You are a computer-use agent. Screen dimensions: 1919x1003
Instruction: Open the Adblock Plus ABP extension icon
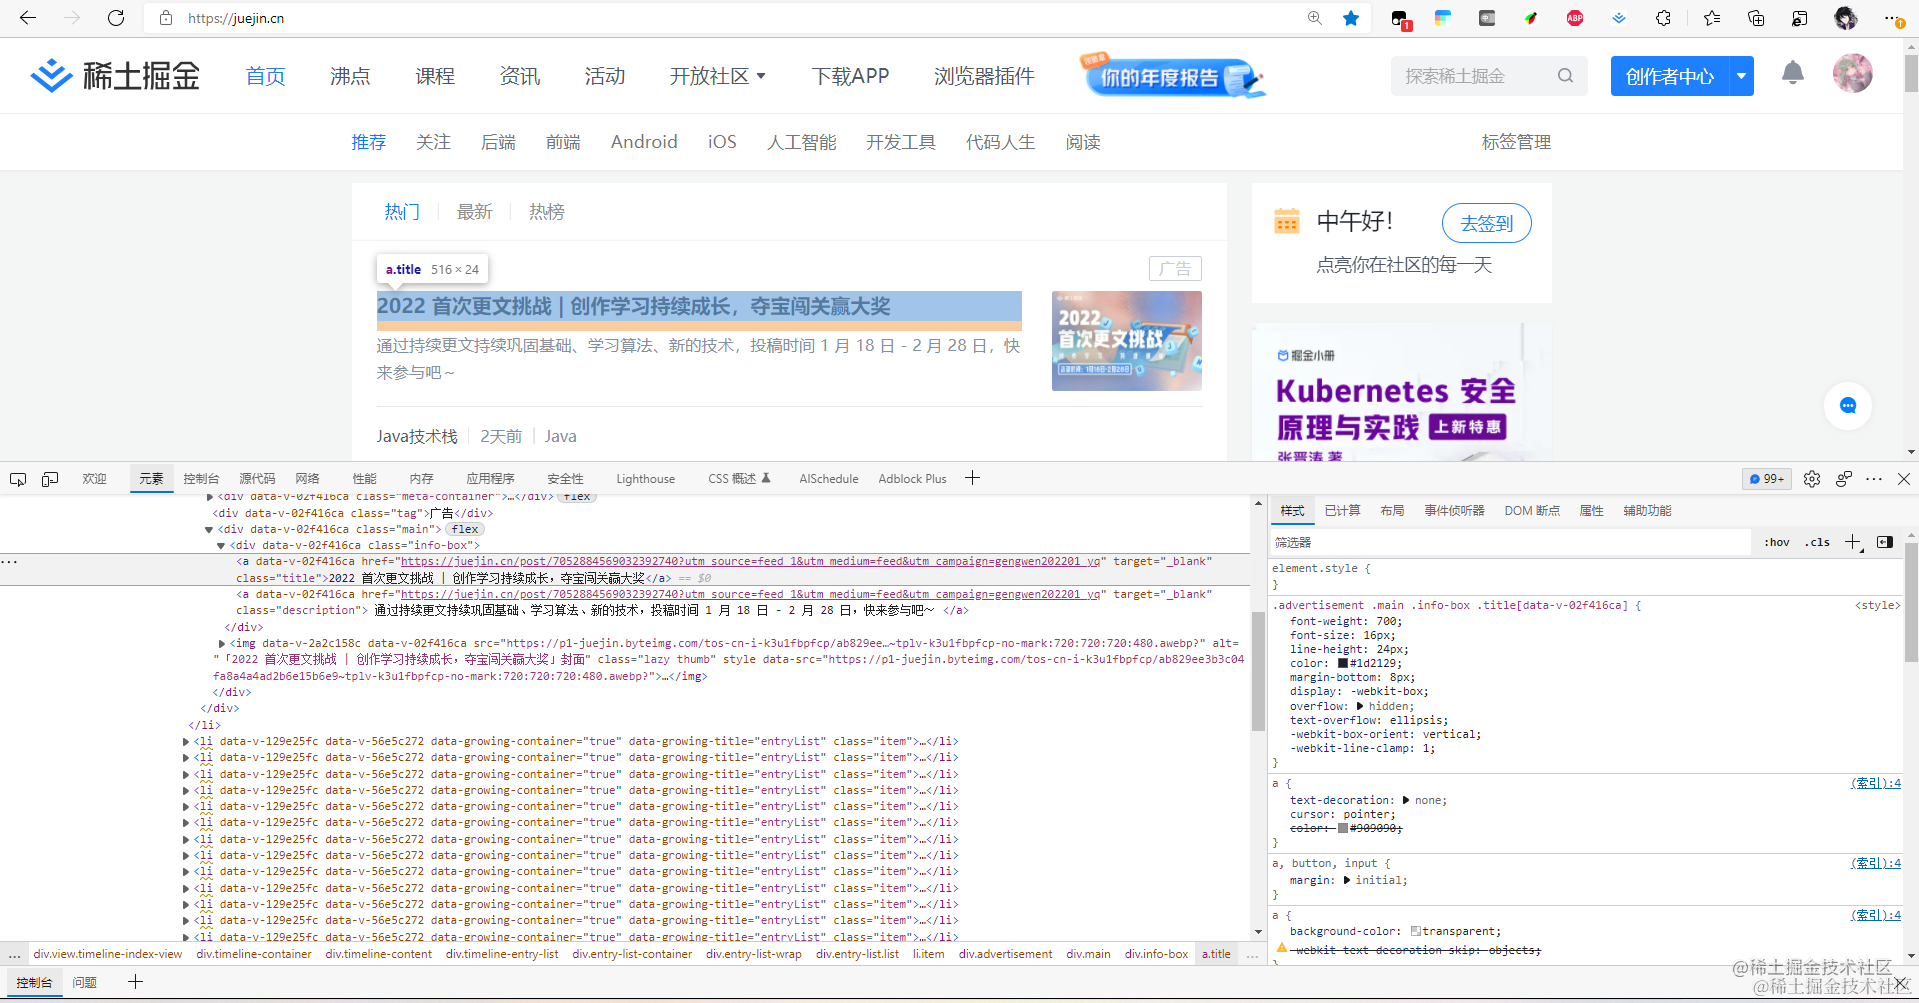[x=1575, y=18]
